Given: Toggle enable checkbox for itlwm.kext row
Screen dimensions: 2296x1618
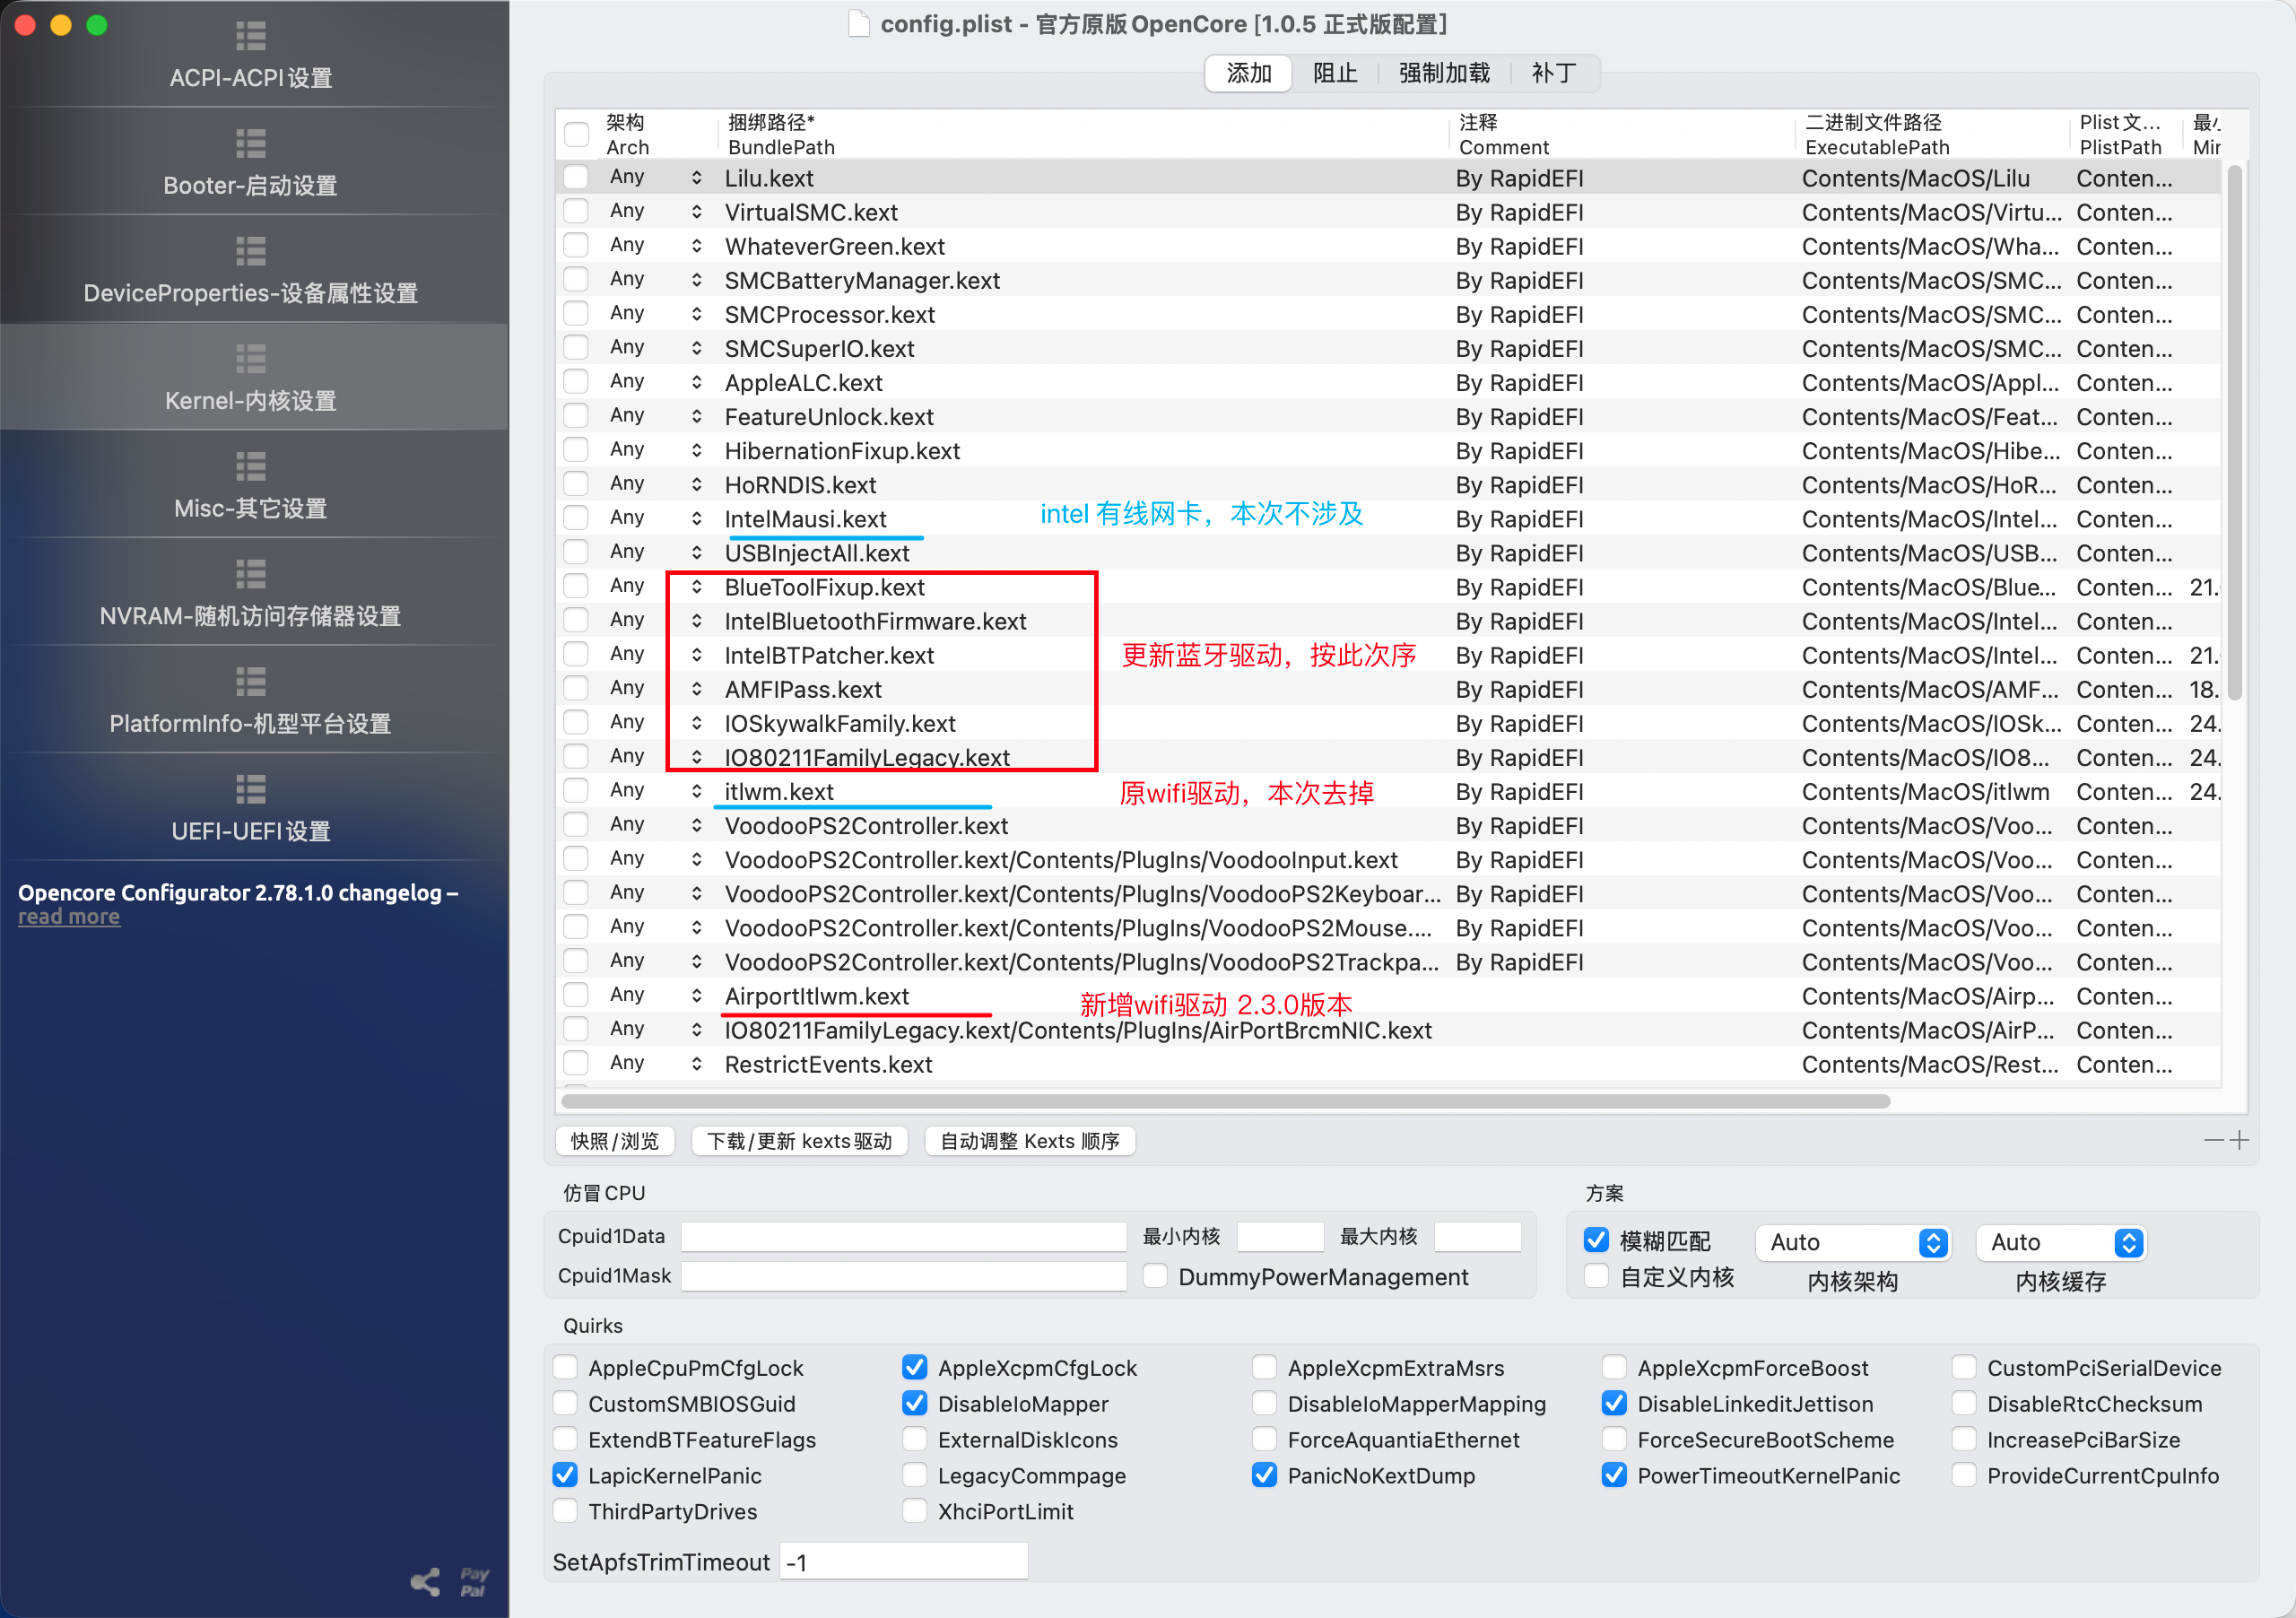Looking at the screenshot, I should click(575, 791).
